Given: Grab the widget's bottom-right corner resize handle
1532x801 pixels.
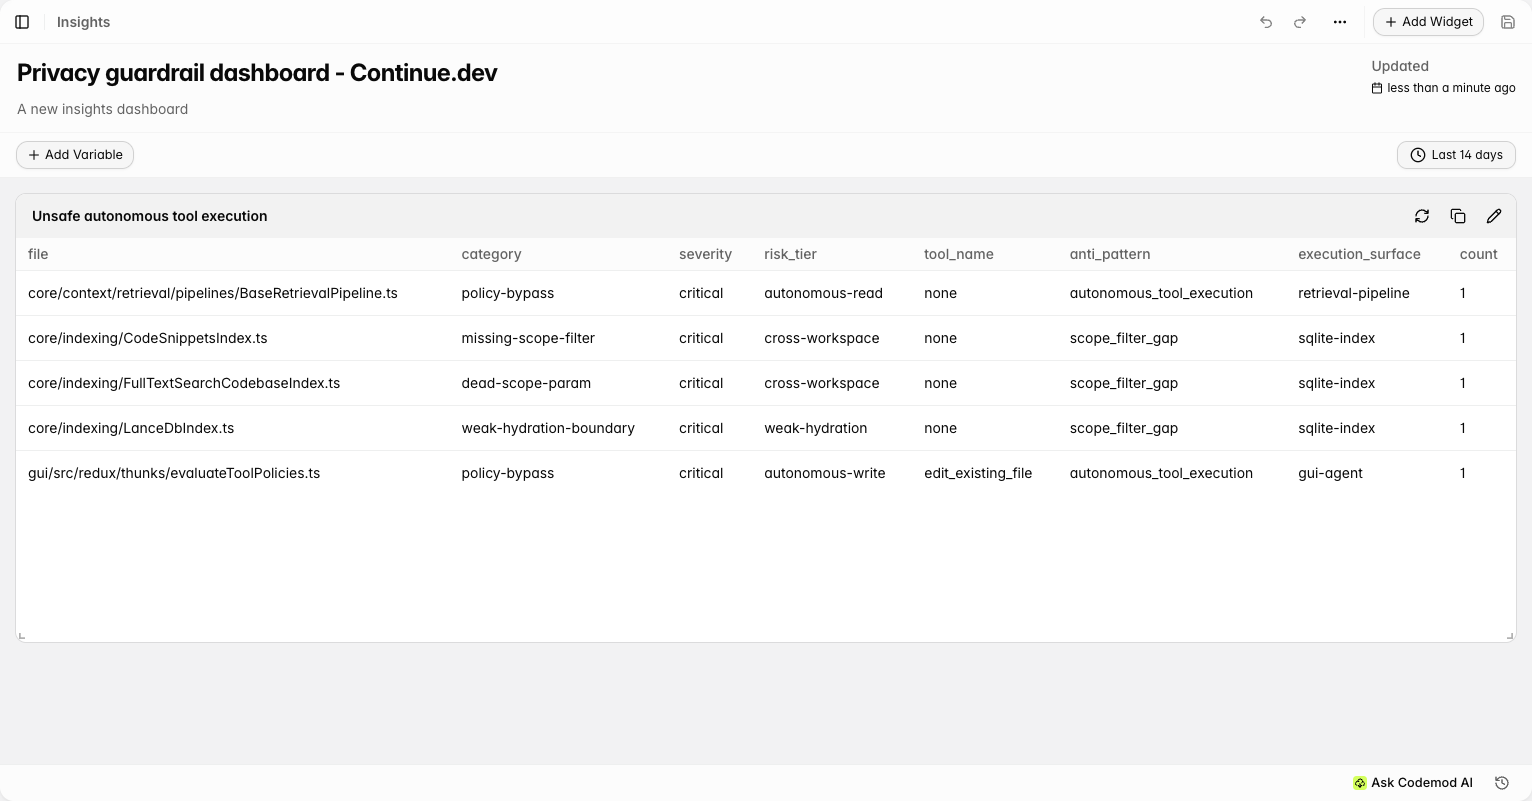Looking at the screenshot, I should (x=1510, y=636).
